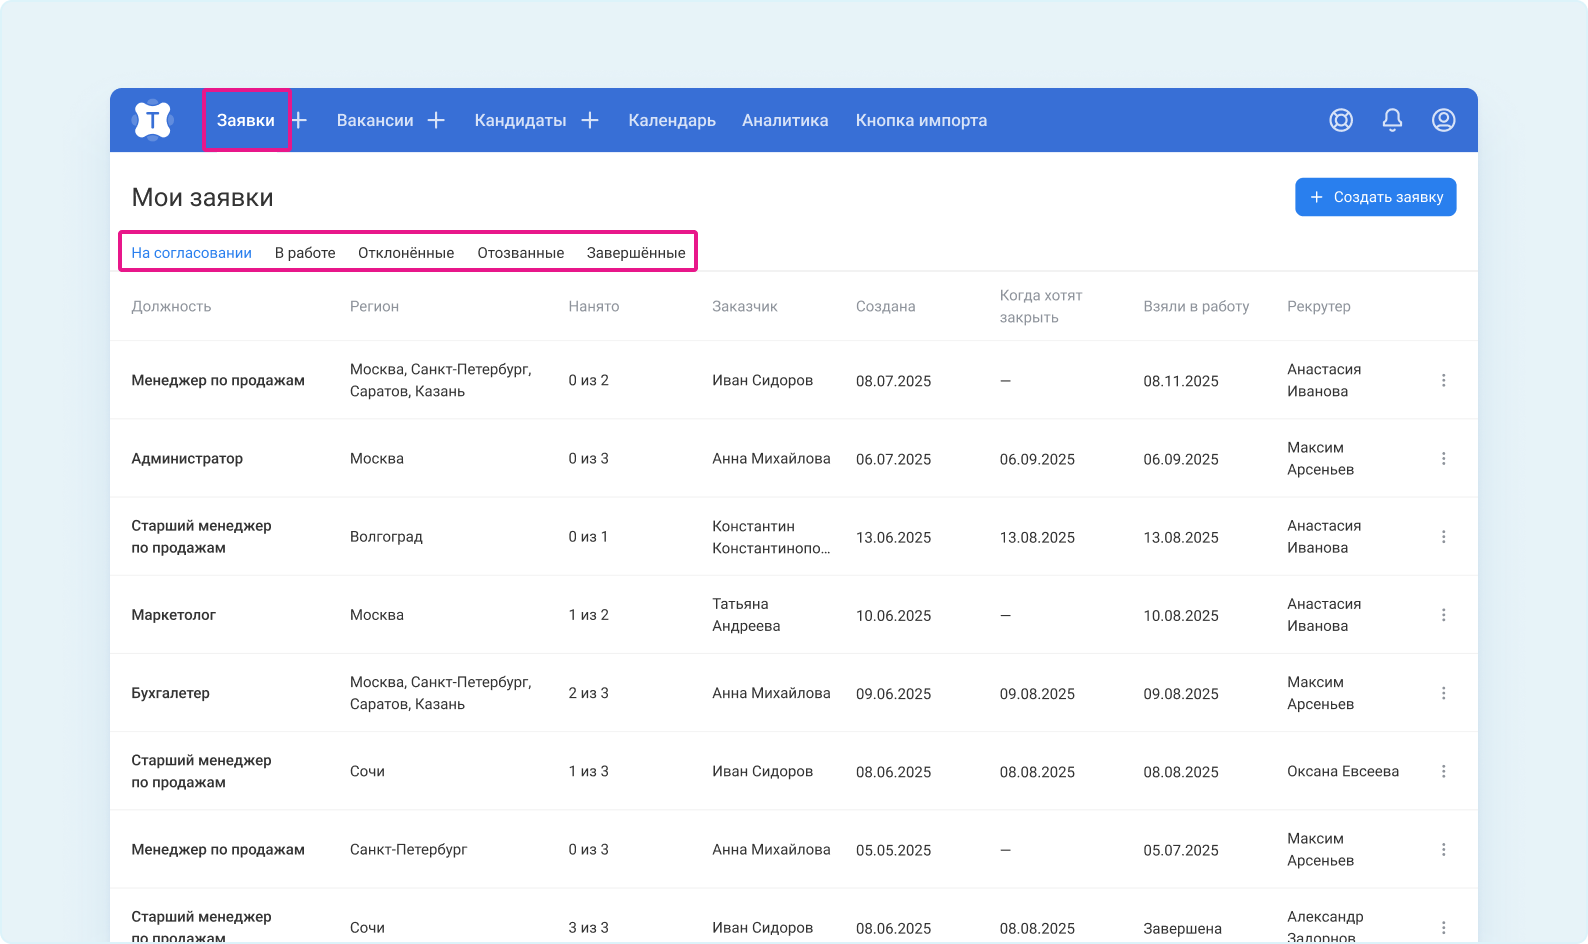Click the plus icon next to Заявки
This screenshot has height=944, width=1588.
(299, 120)
